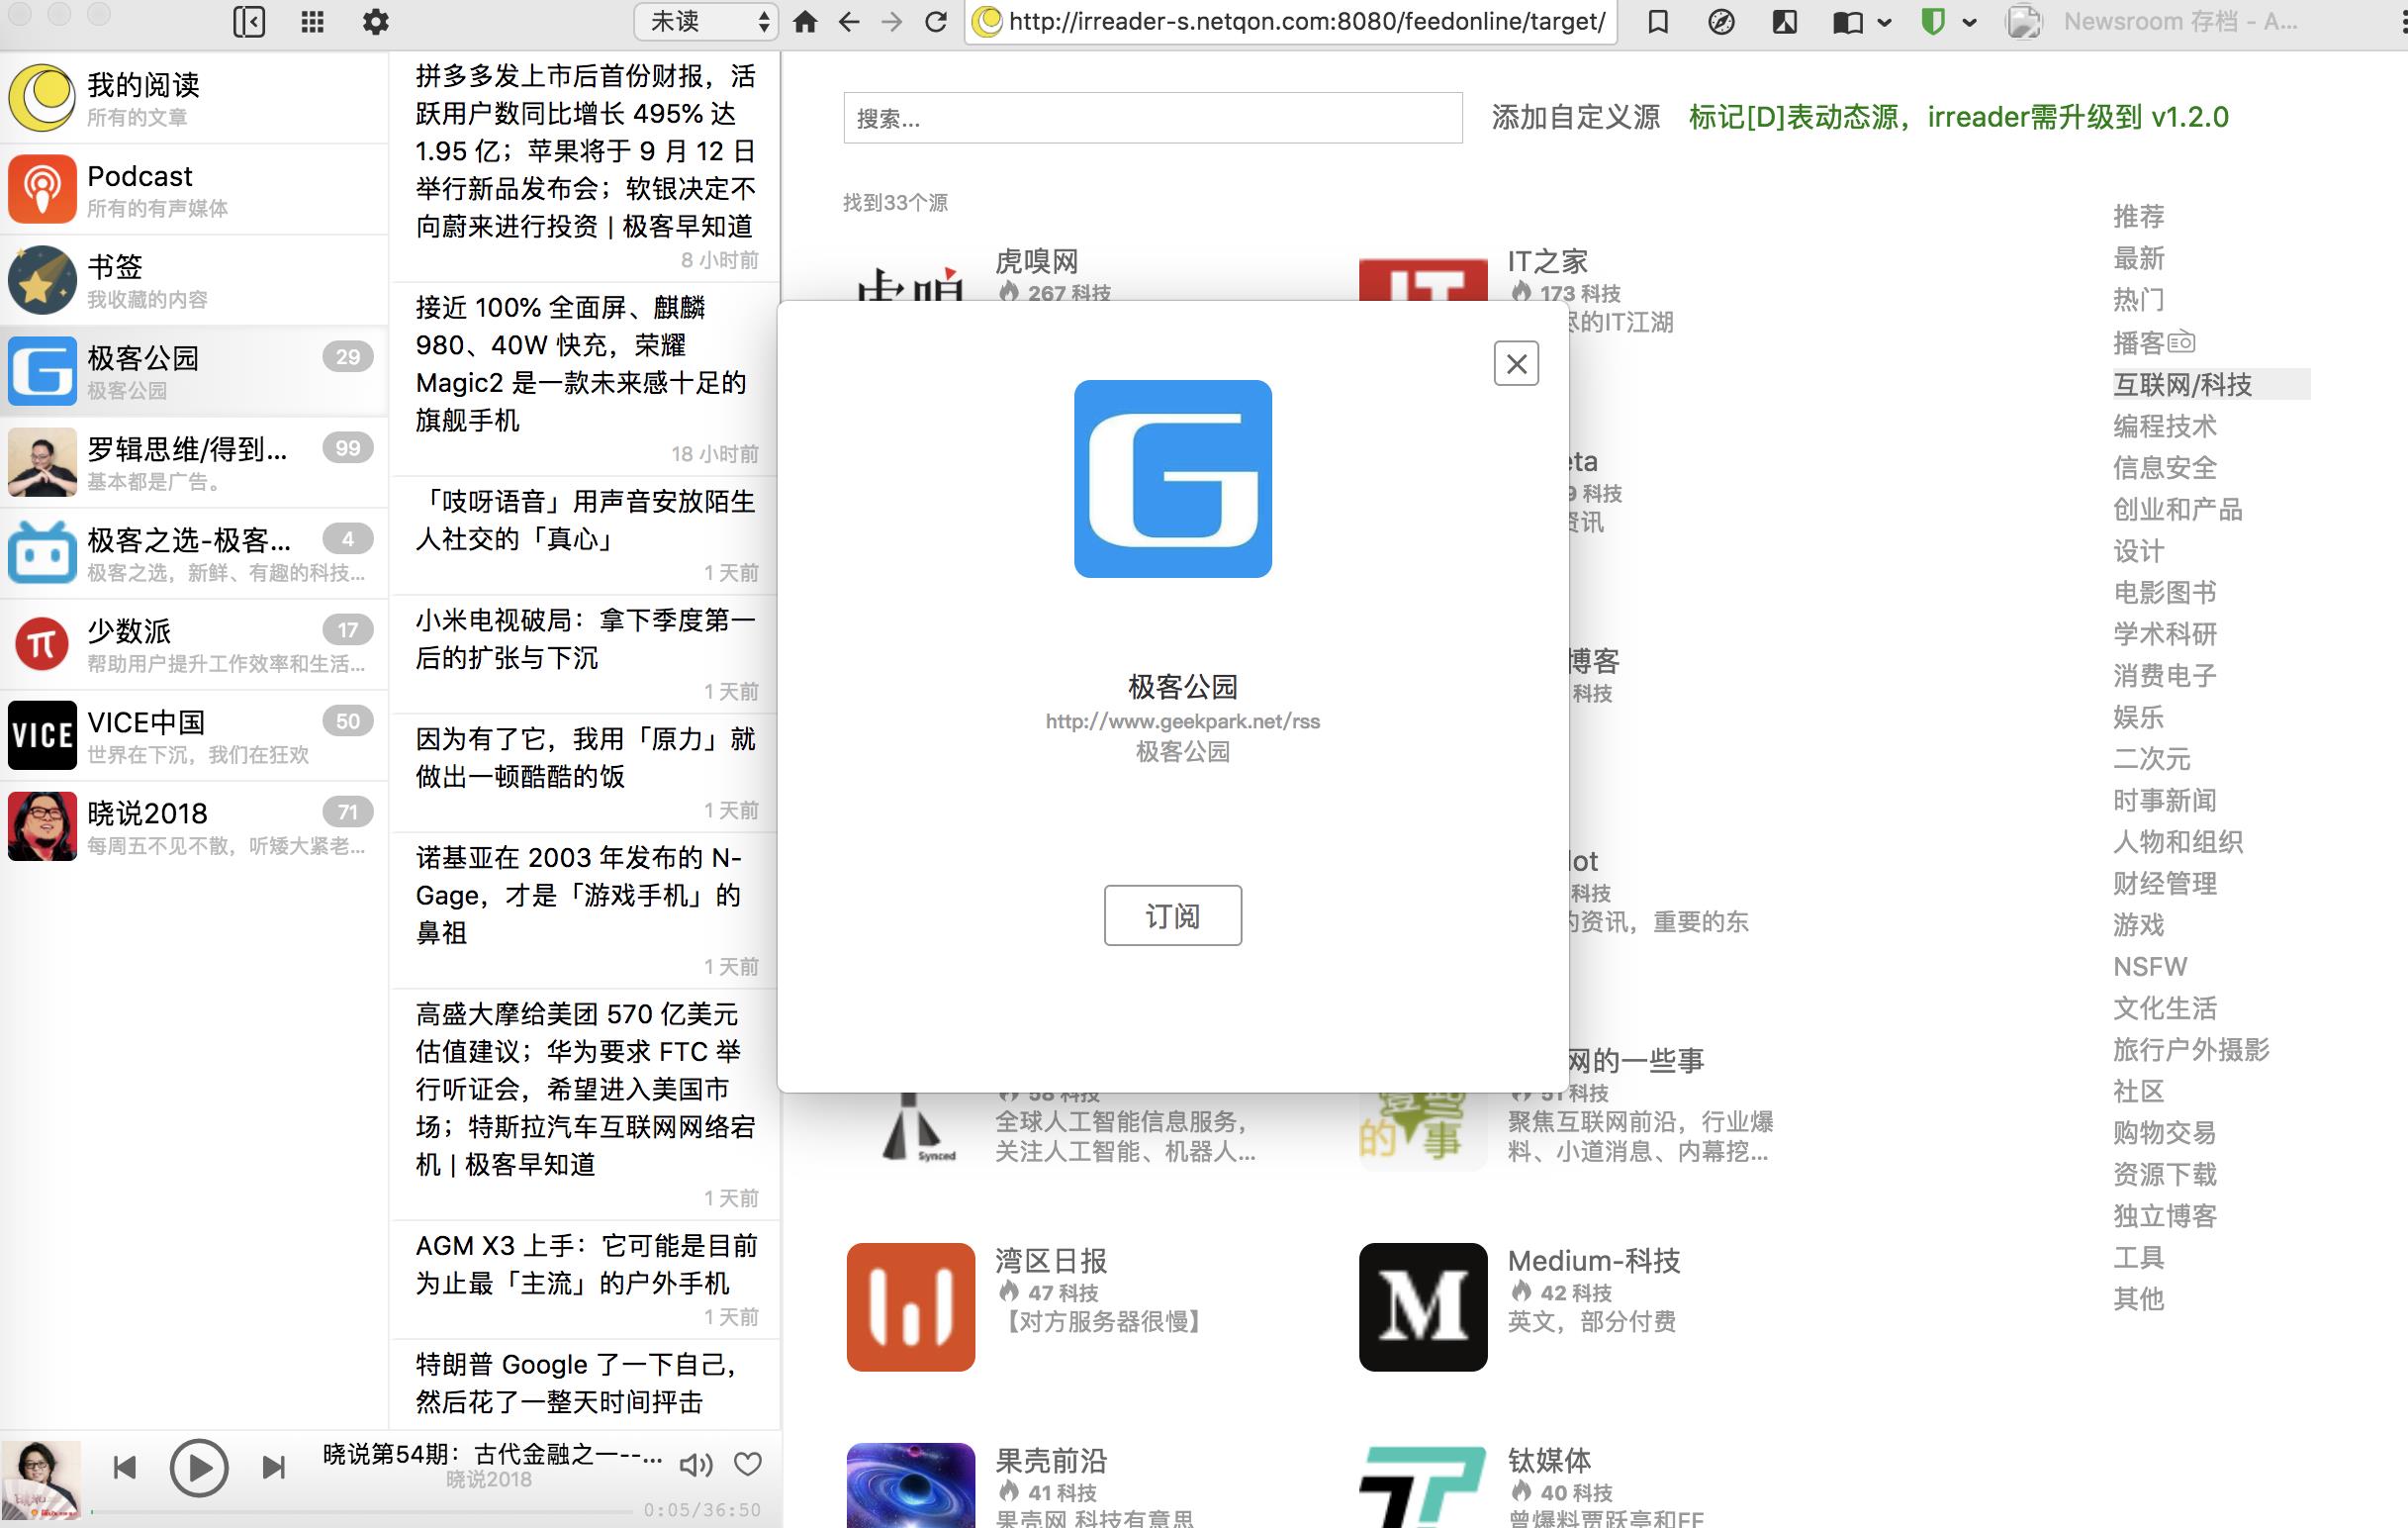Image resolution: width=2408 pixels, height=1528 pixels.
Task: Select the 热门 category in the right list
Action: pos(2138,300)
